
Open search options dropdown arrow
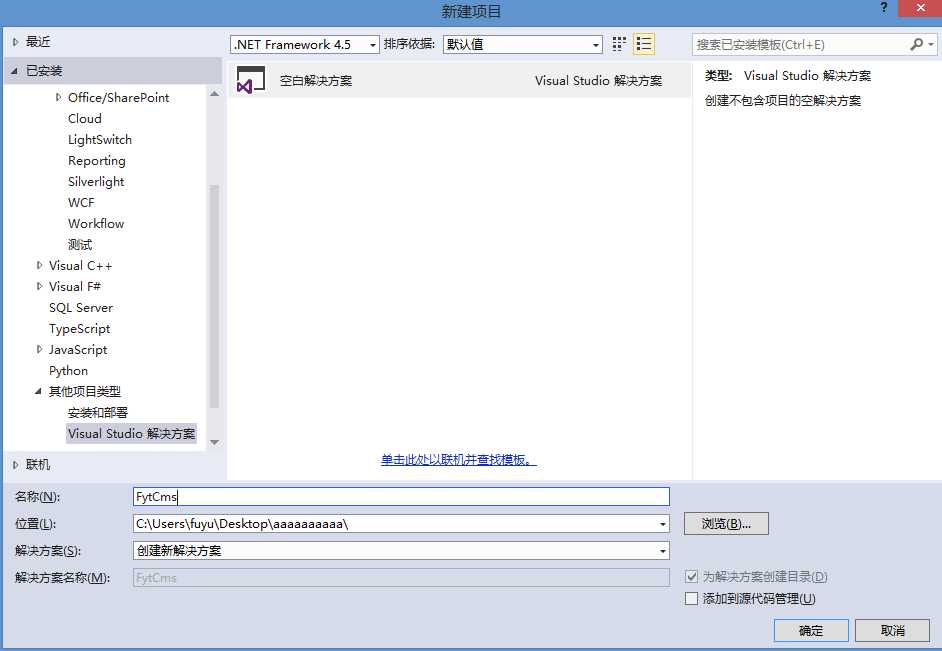(931, 44)
